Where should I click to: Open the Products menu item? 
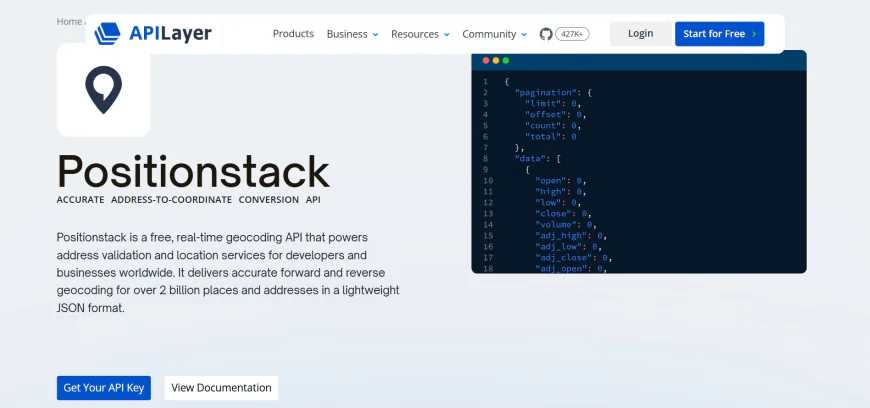point(293,34)
